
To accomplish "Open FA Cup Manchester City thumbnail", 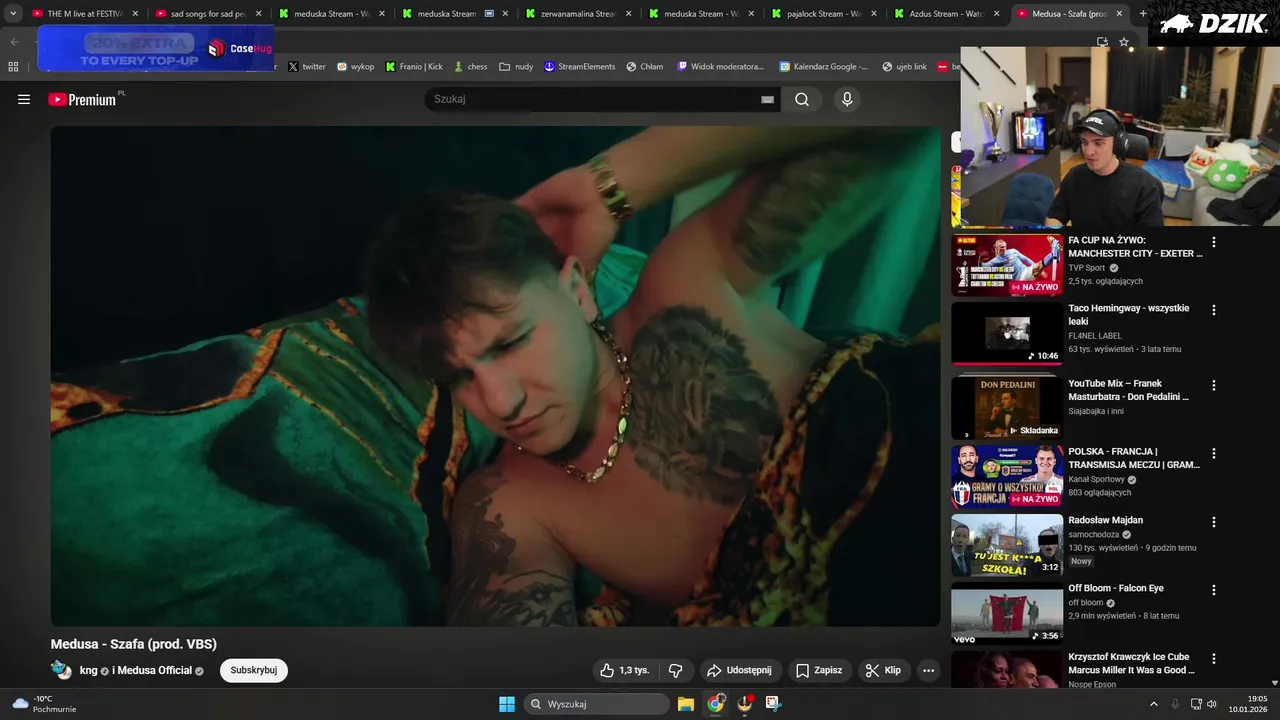I will tap(1007, 265).
